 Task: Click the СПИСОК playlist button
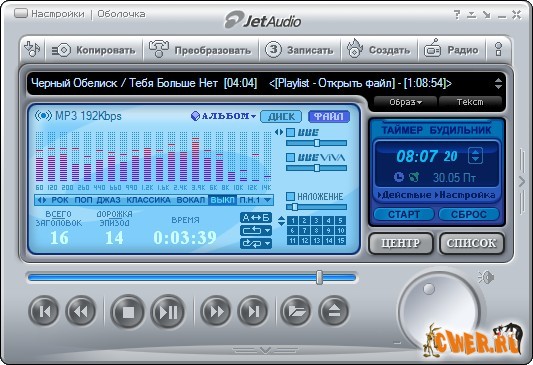[471, 243]
